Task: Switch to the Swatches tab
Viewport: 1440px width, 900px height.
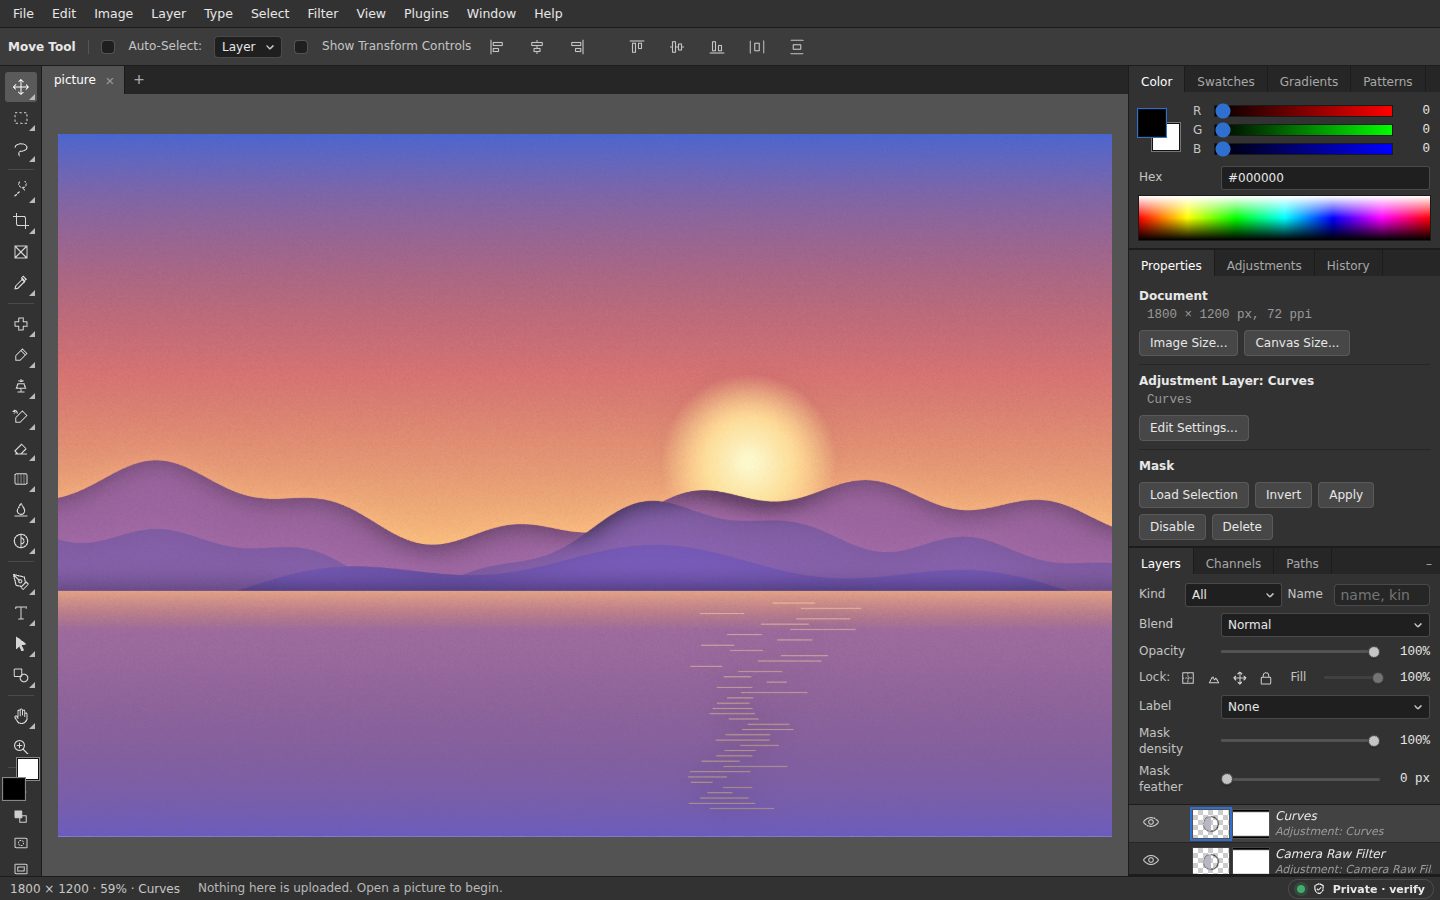Action: pyautogui.click(x=1225, y=82)
